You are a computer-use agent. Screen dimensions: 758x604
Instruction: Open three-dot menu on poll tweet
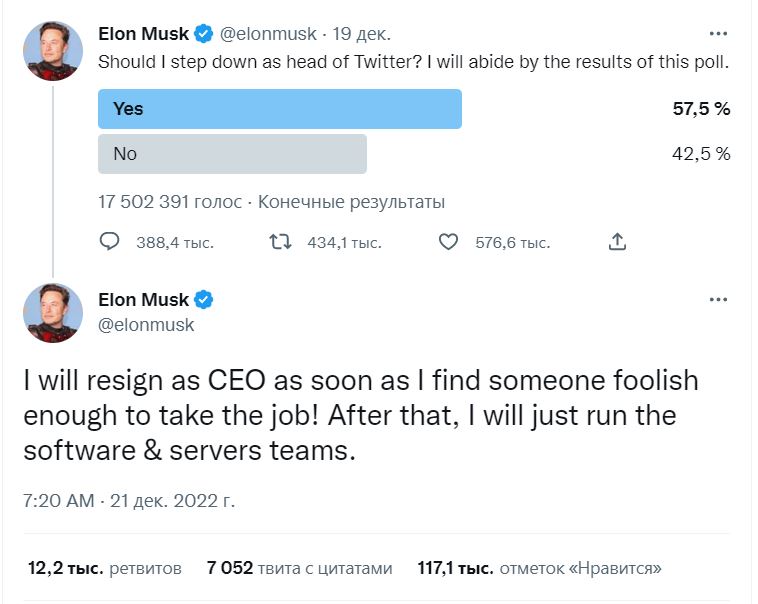pos(718,34)
